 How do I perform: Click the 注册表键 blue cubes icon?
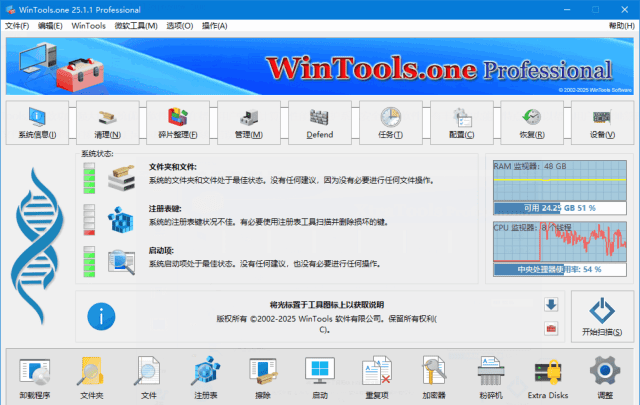click(121, 220)
